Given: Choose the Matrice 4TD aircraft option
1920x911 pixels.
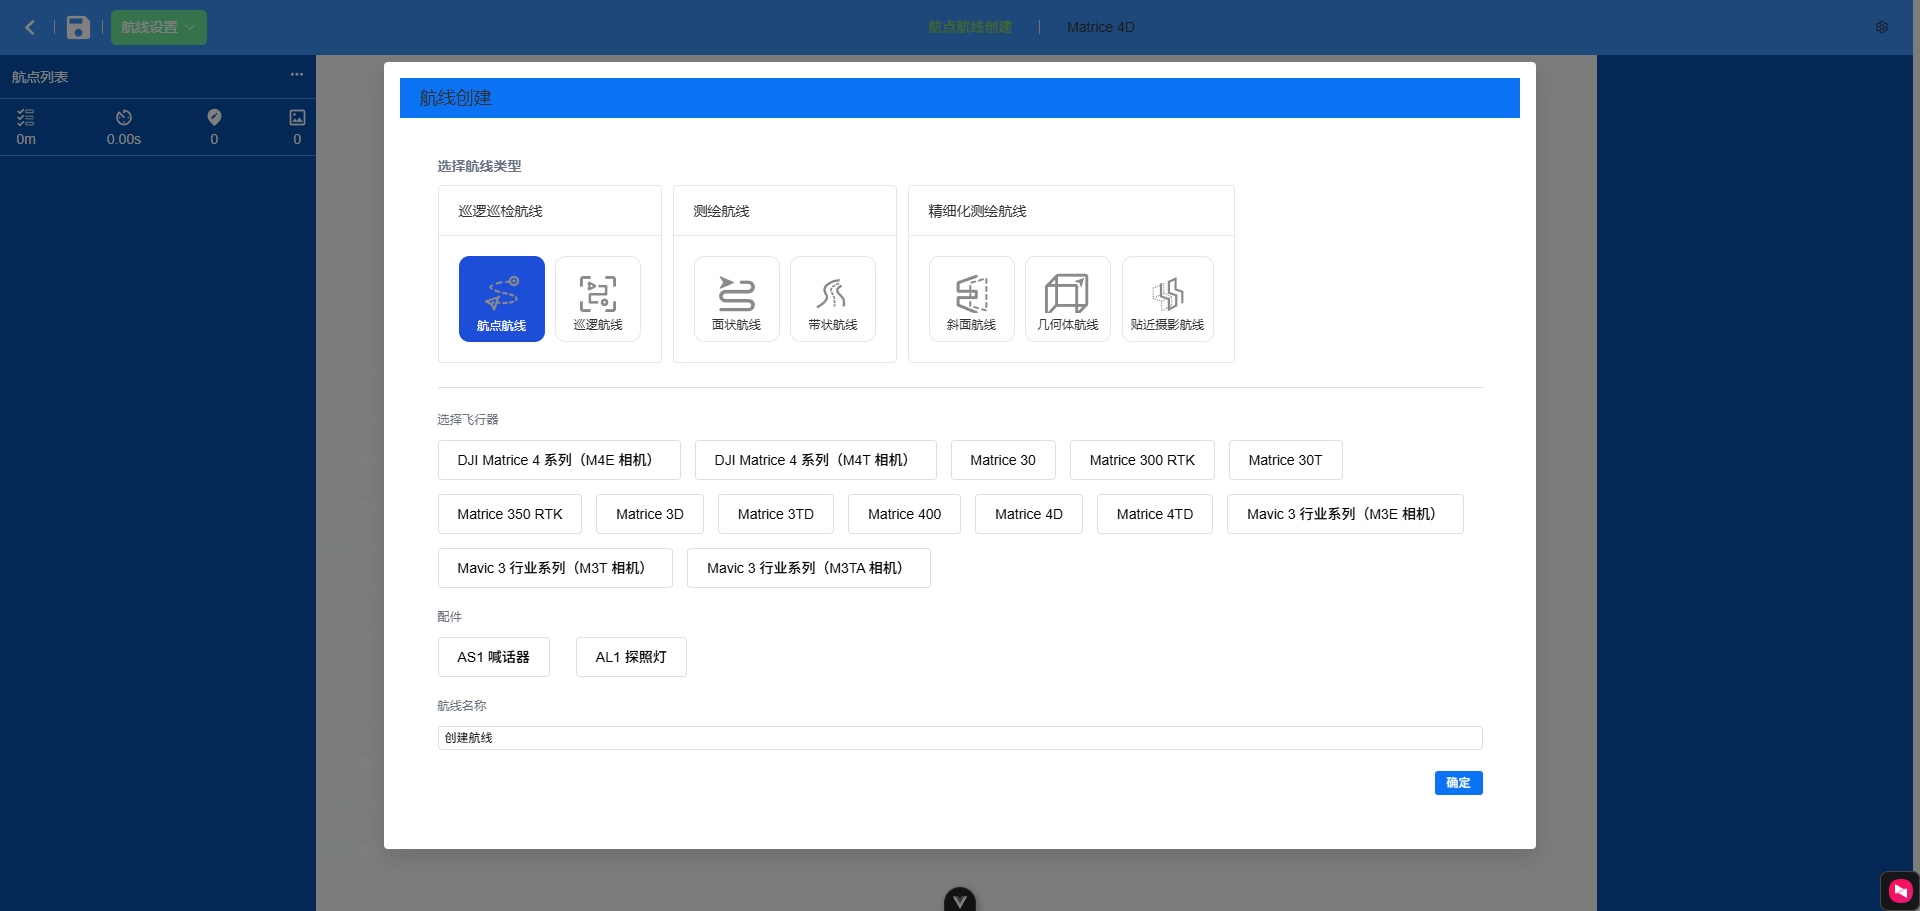Looking at the screenshot, I should pyautogui.click(x=1155, y=514).
